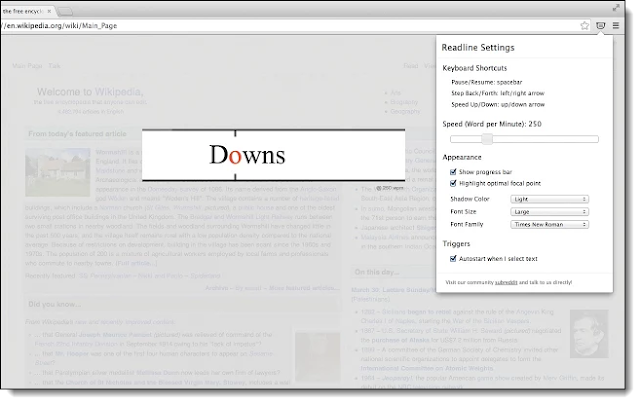640x404 pixels.
Task: Disable Highlight optimal focal point
Action: (x=453, y=183)
